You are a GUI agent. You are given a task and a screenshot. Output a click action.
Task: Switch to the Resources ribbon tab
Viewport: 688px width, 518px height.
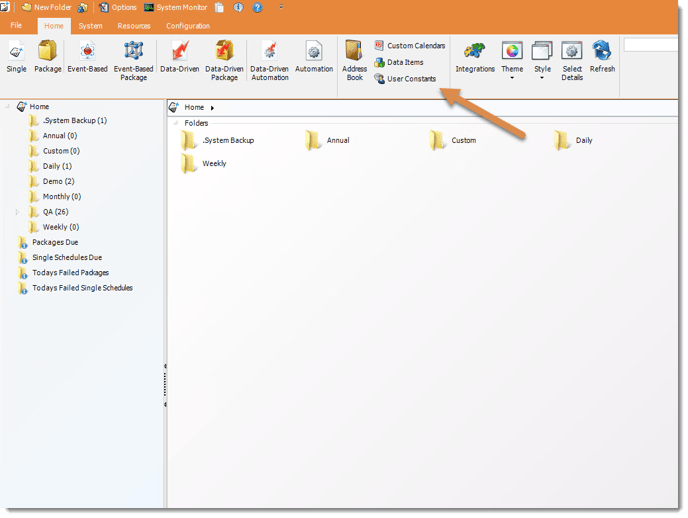pos(134,26)
